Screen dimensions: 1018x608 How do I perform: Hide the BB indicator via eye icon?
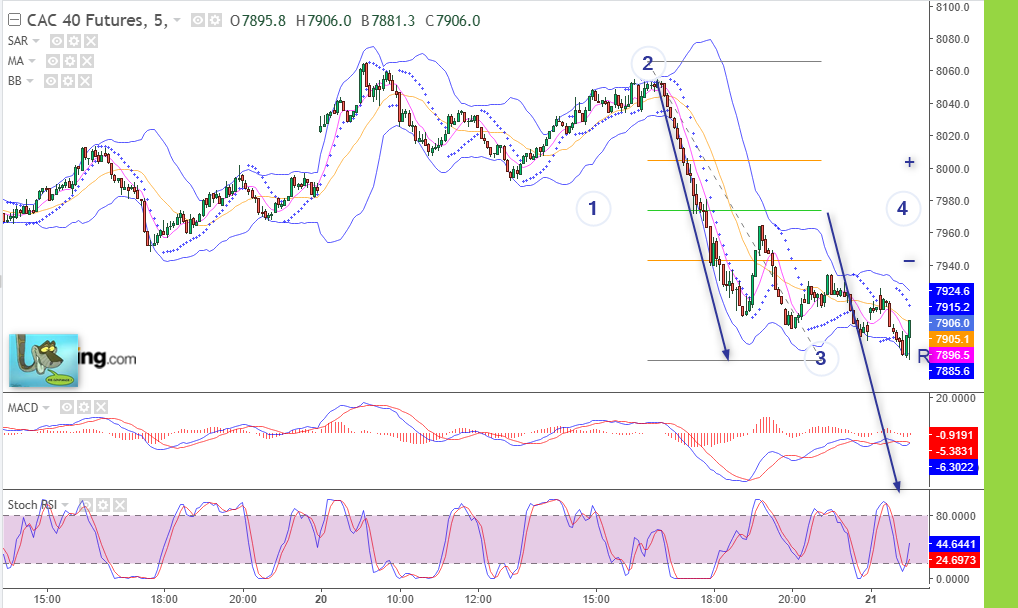(51, 81)
